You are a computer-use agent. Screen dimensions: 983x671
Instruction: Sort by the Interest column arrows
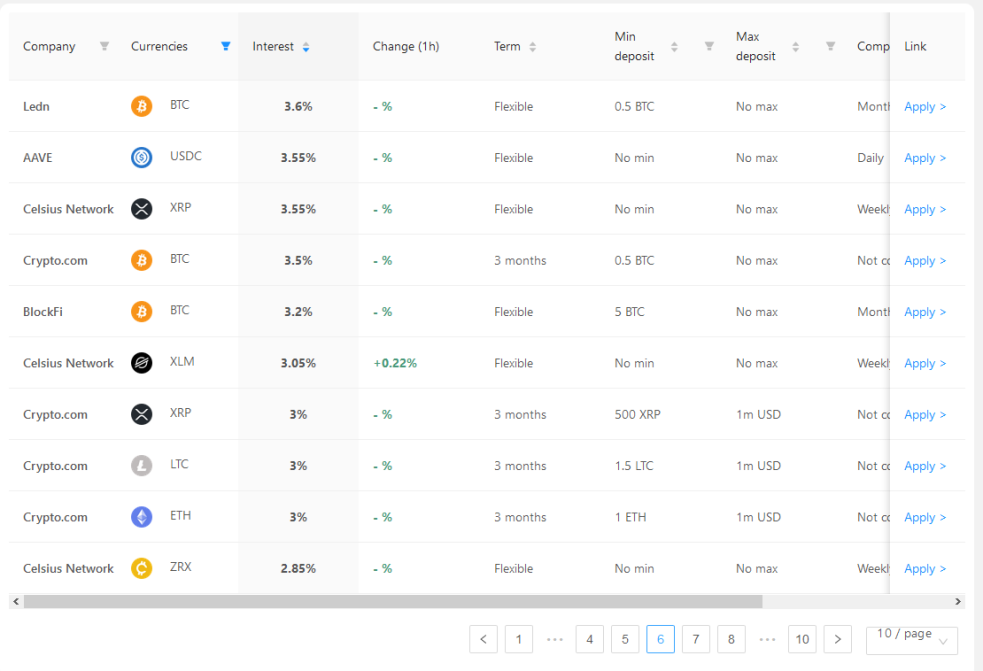(x=306, y=47)
